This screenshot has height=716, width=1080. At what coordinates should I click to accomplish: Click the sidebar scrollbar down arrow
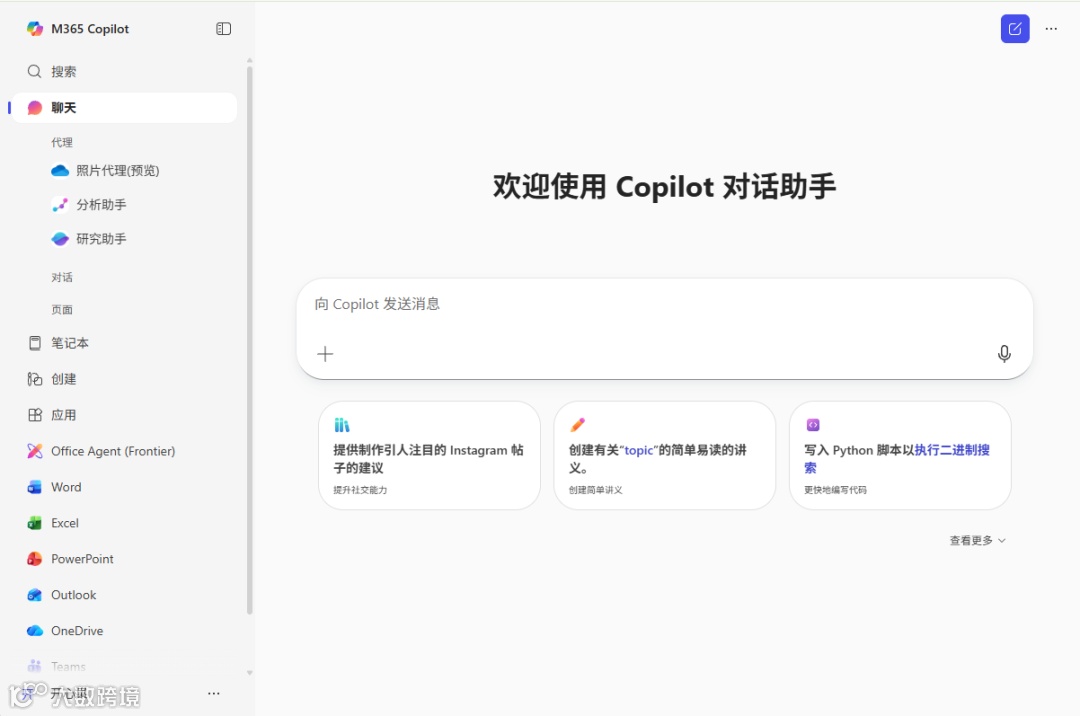pos(249,673)
